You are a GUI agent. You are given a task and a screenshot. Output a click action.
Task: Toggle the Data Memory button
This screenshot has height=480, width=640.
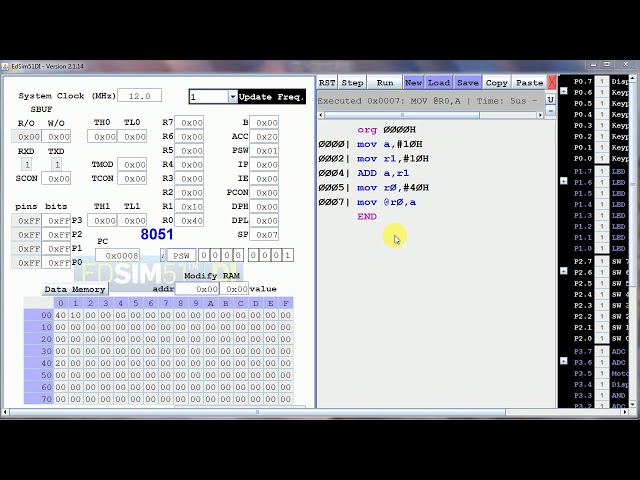75,289
